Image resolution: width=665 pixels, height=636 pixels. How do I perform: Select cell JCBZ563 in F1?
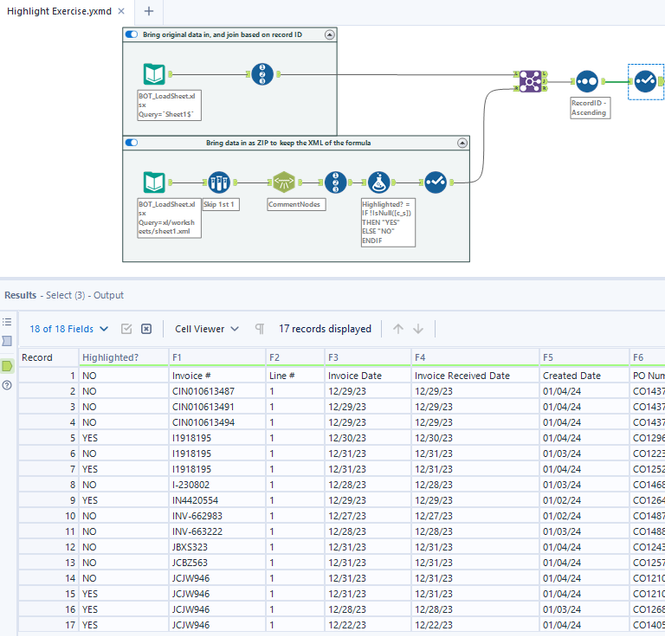[217, 563]
